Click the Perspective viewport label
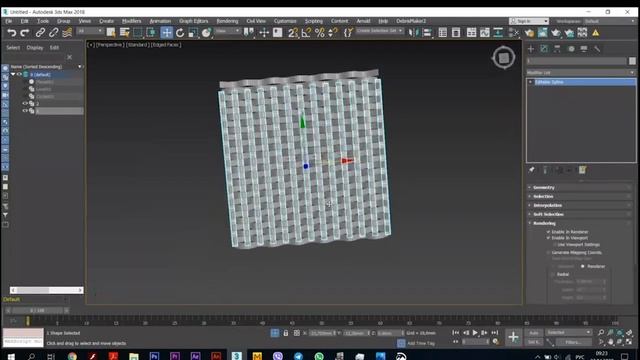The height and width of the screenshot is (360, 640). (x=109, y=45)
